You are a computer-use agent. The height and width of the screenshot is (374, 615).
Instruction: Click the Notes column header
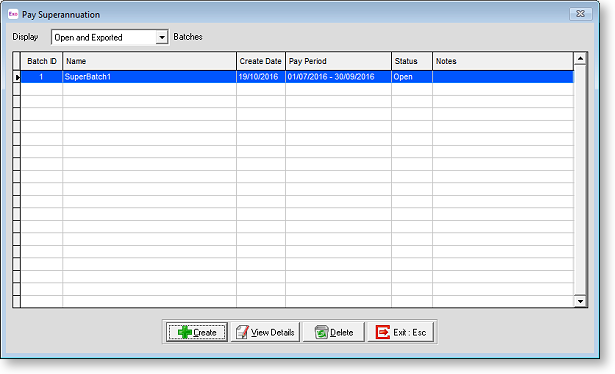pos(503,61)
